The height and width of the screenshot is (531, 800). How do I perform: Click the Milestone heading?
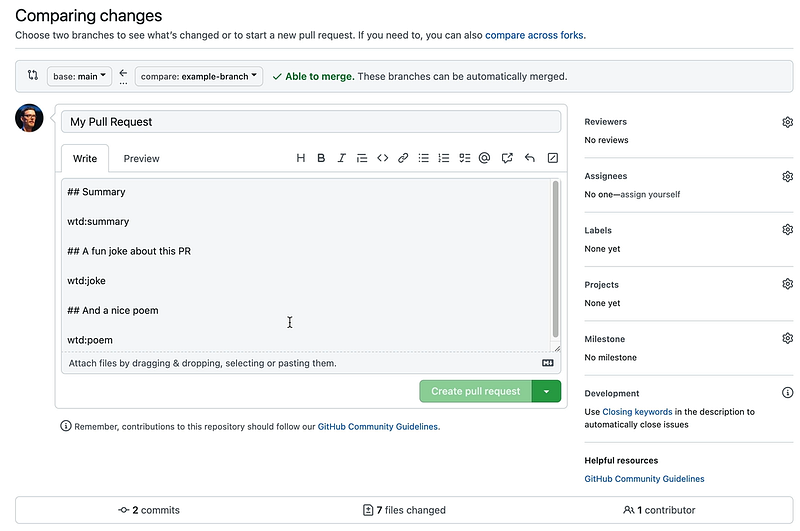tap(605, 339)
